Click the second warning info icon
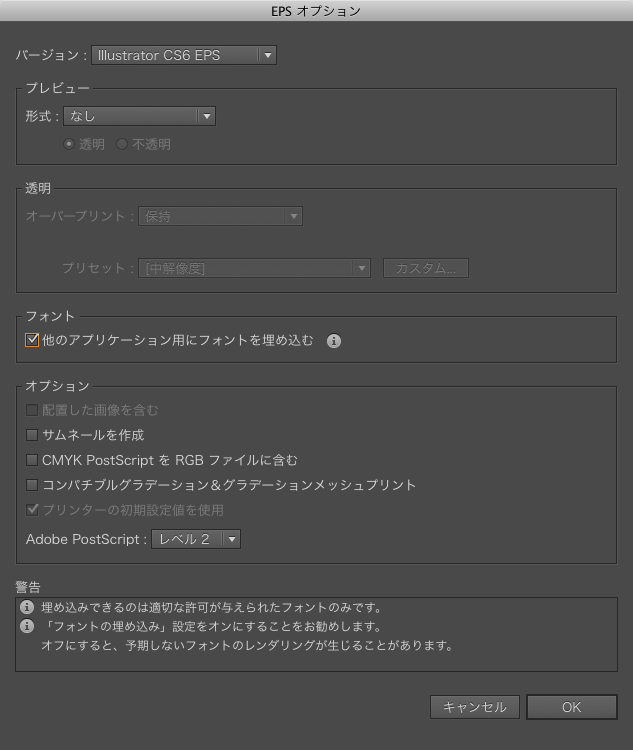Image resolution: width=633 pixels, height=750 pixels. (27, 626)
